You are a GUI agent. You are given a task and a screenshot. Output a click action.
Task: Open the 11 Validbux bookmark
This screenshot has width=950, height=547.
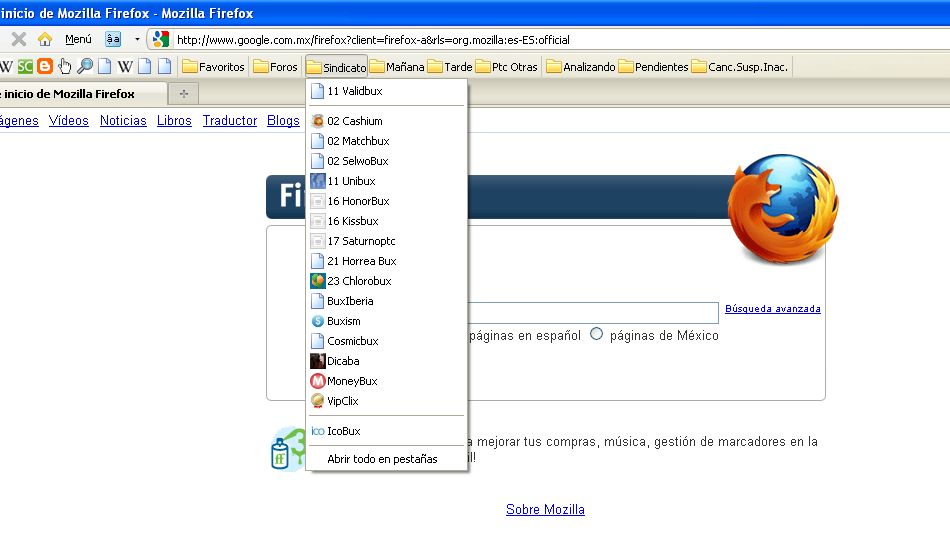(387, 91)
